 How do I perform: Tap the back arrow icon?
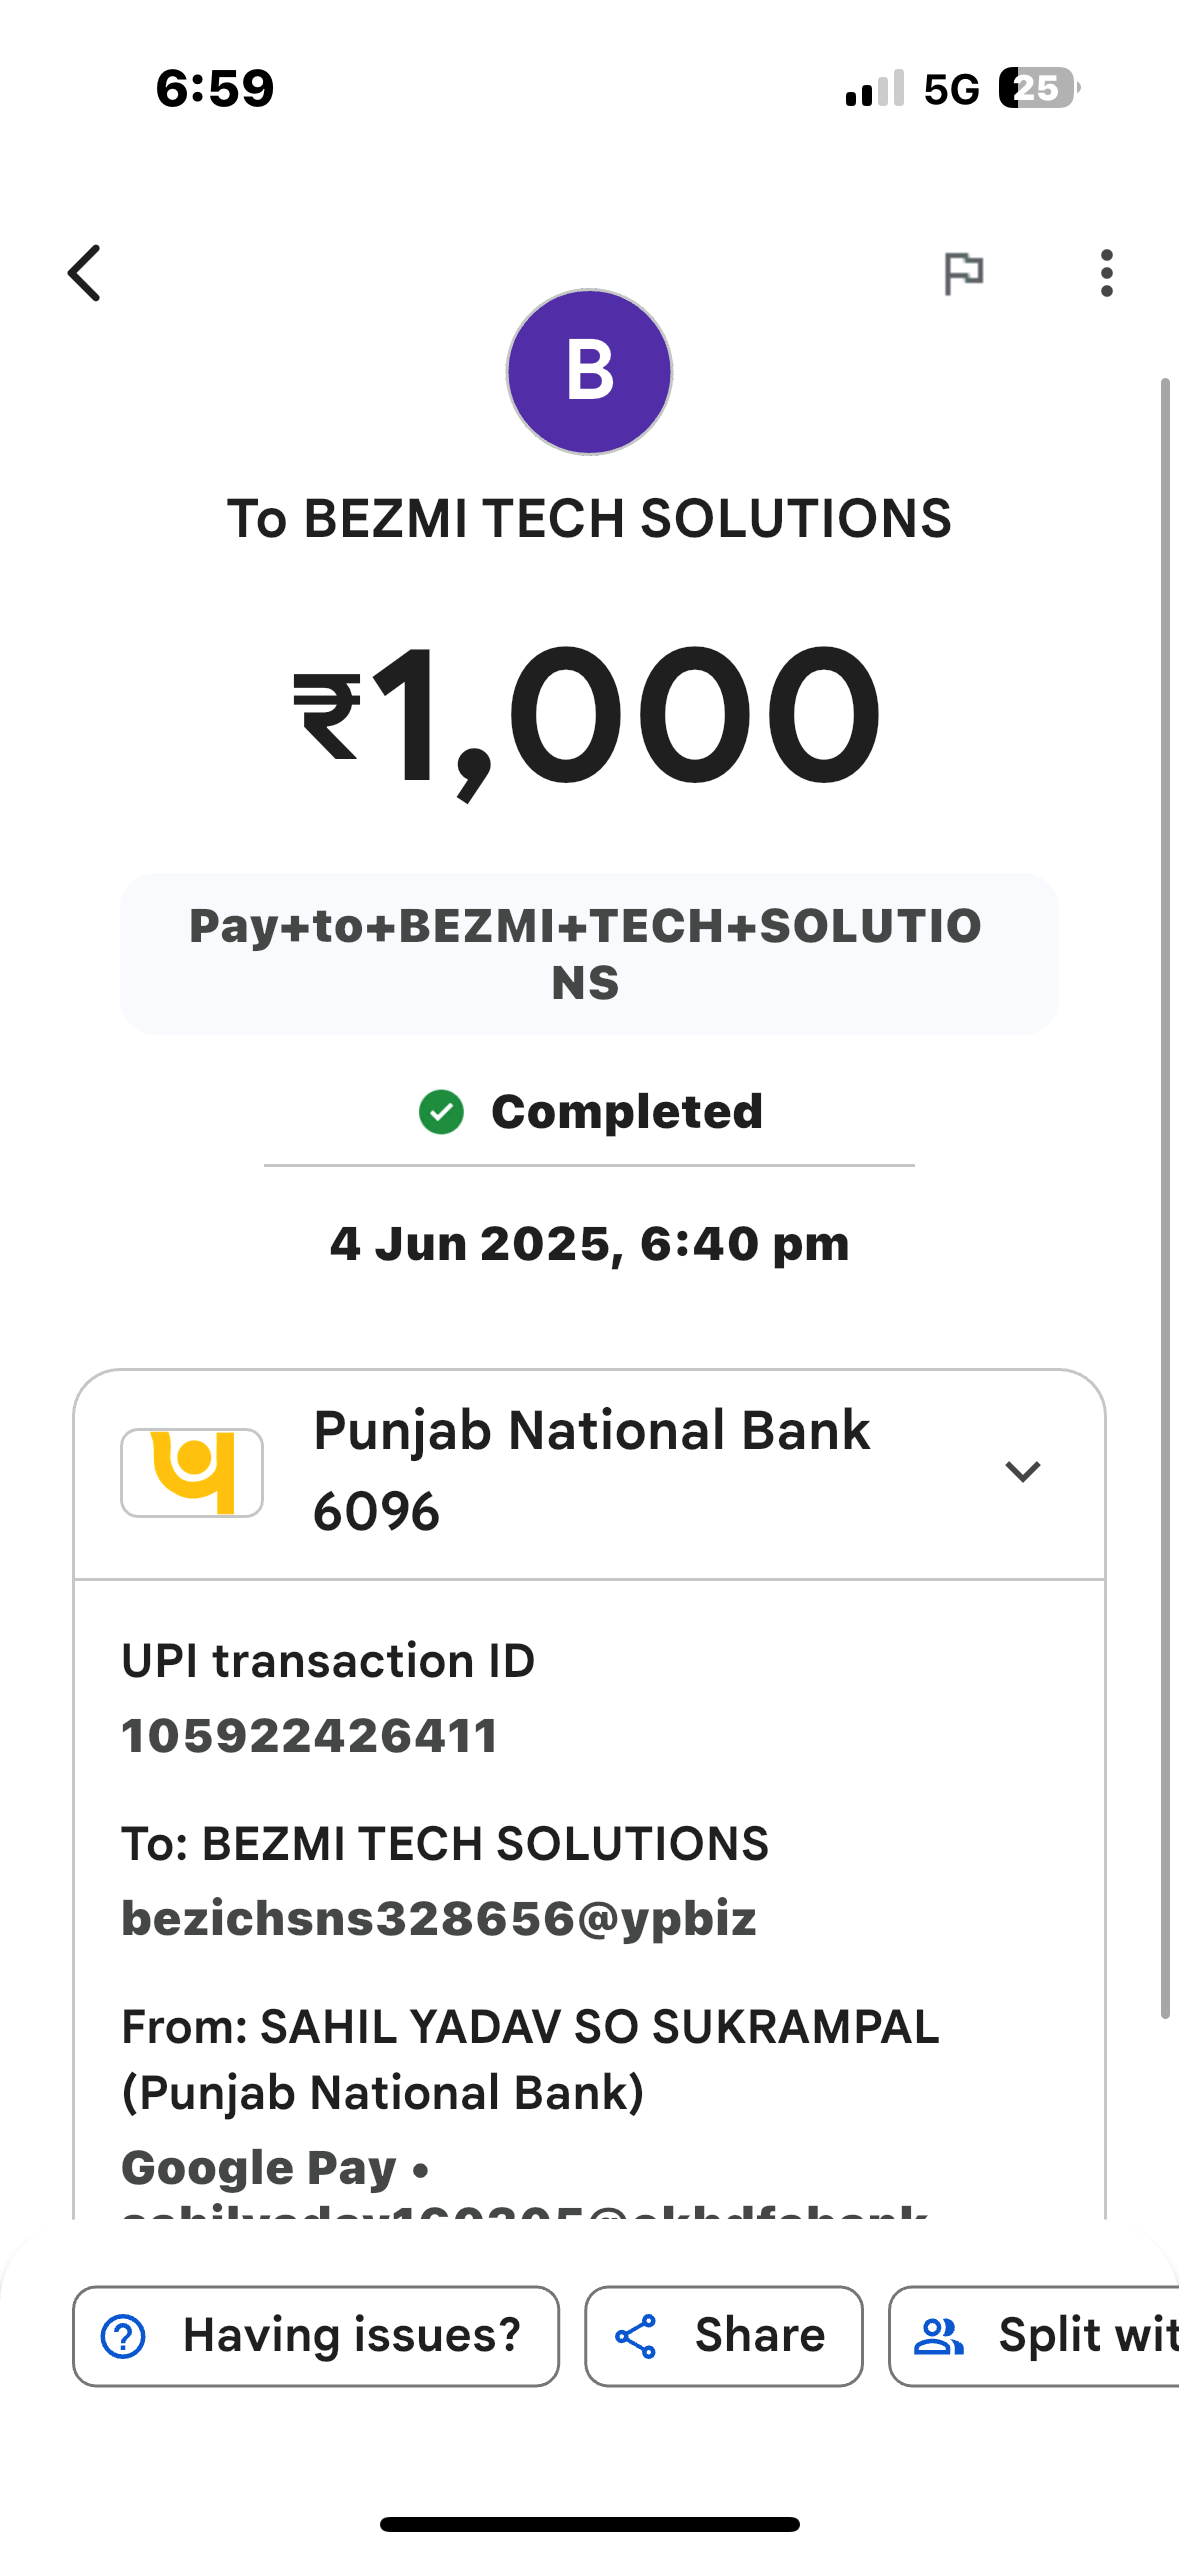85,273
